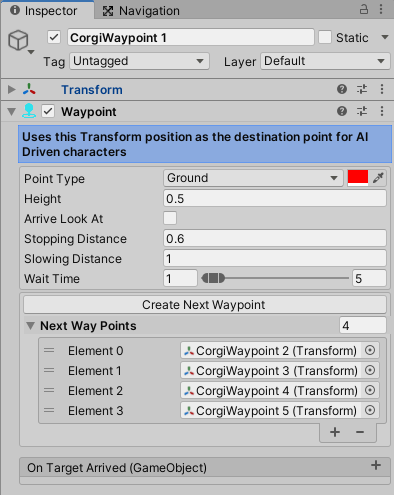The image size is (394, 495).
Task: Open object picker for Element 2
Action: click(x=370, y=390)
